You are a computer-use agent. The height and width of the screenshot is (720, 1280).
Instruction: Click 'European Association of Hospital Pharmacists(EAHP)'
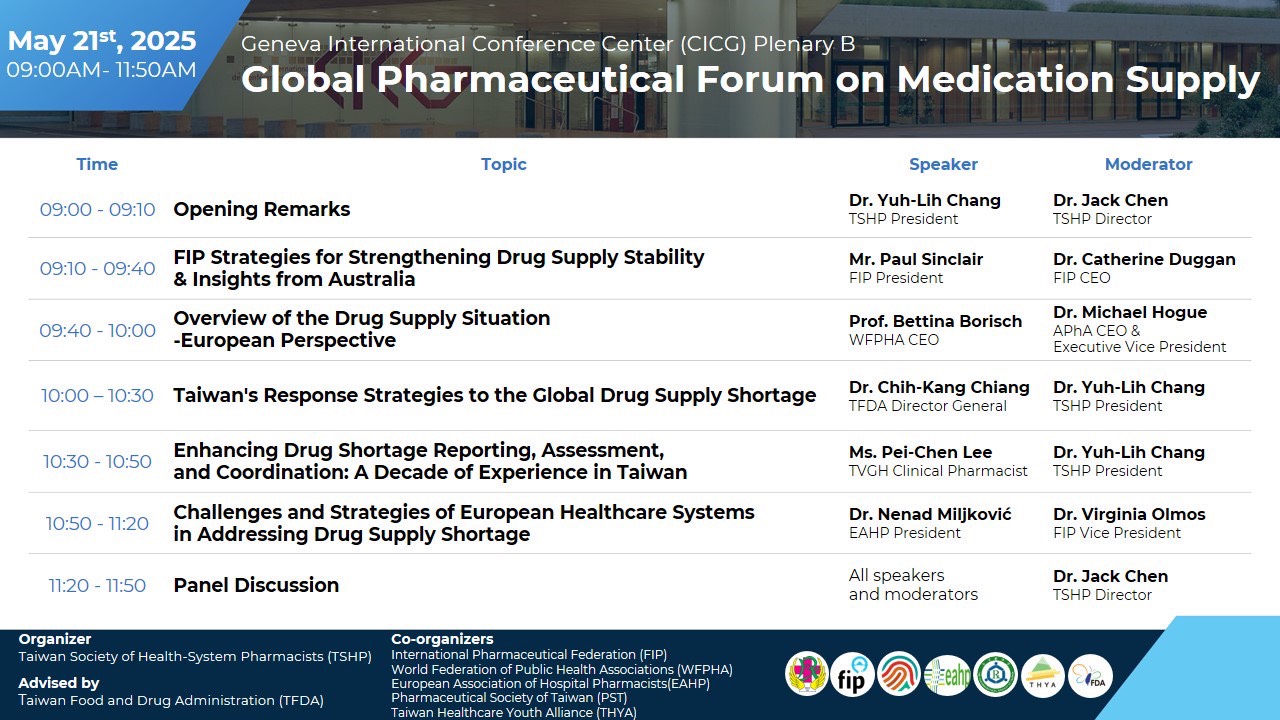pyautogui.click(x=551, y=684)
